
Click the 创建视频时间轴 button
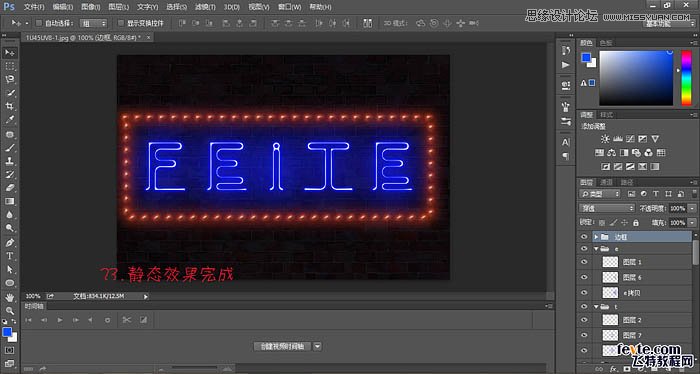click(282, 346)
